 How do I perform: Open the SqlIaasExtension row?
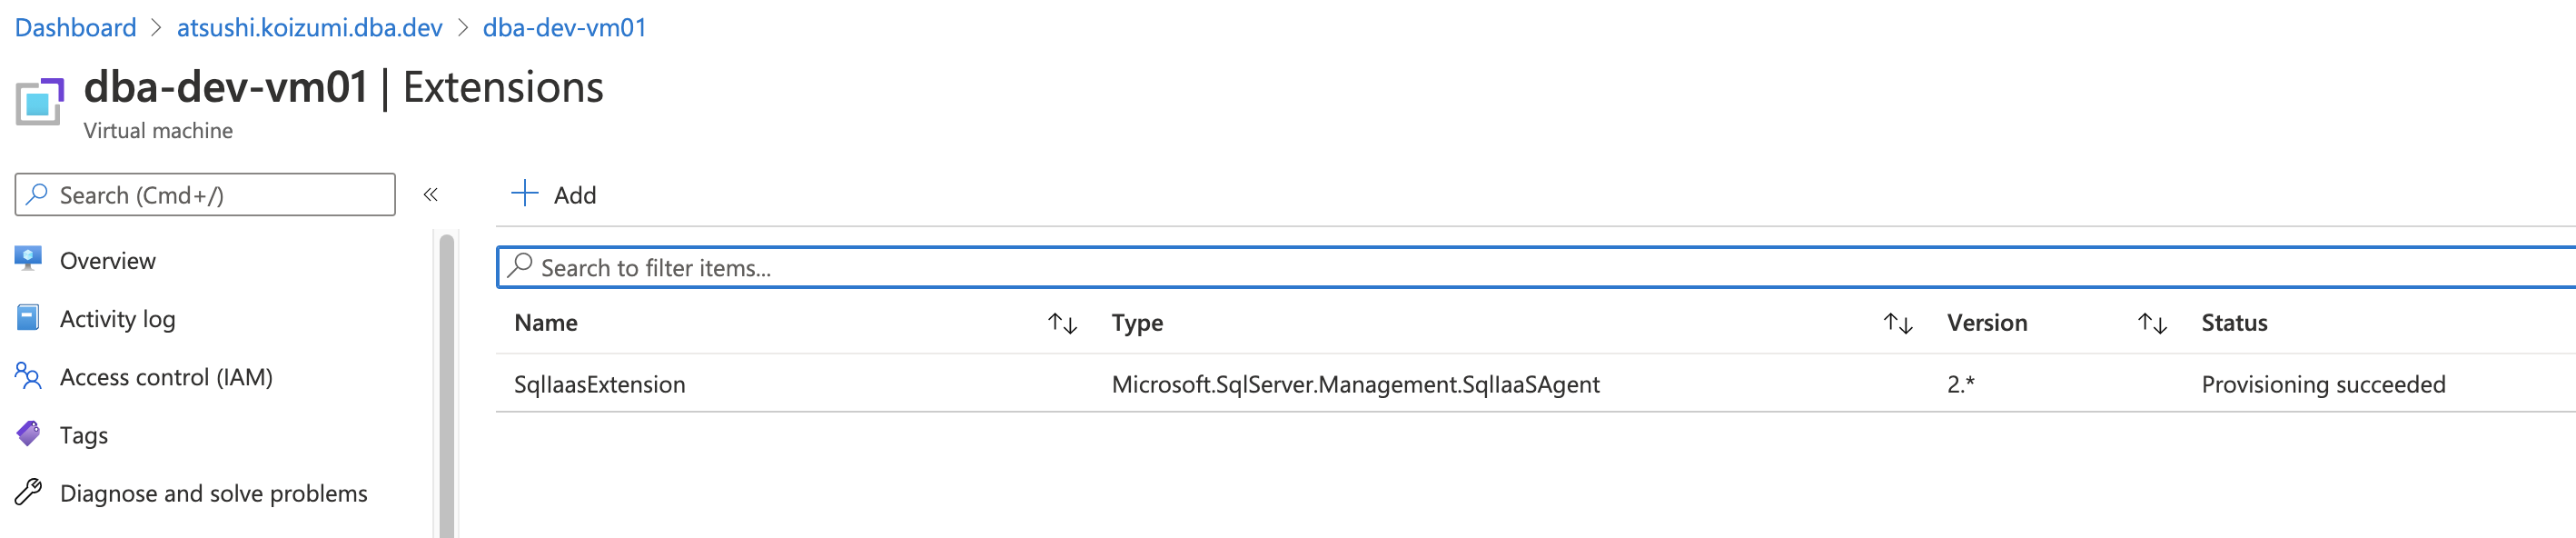point(599,385)
